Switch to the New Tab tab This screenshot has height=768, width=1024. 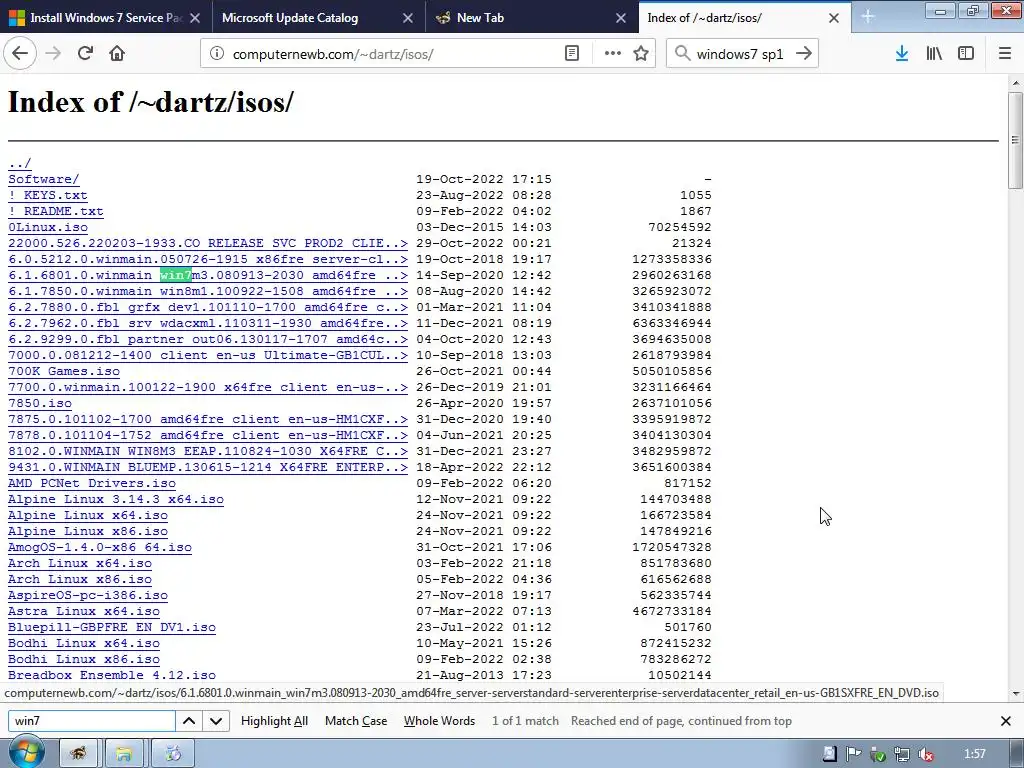click(532, 18)
